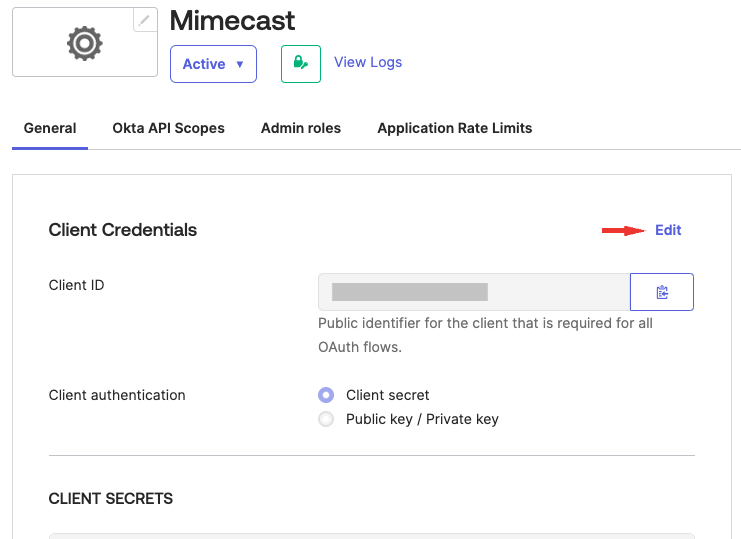
Task: Open the View Logs link
Action: [x=368, y=62]
